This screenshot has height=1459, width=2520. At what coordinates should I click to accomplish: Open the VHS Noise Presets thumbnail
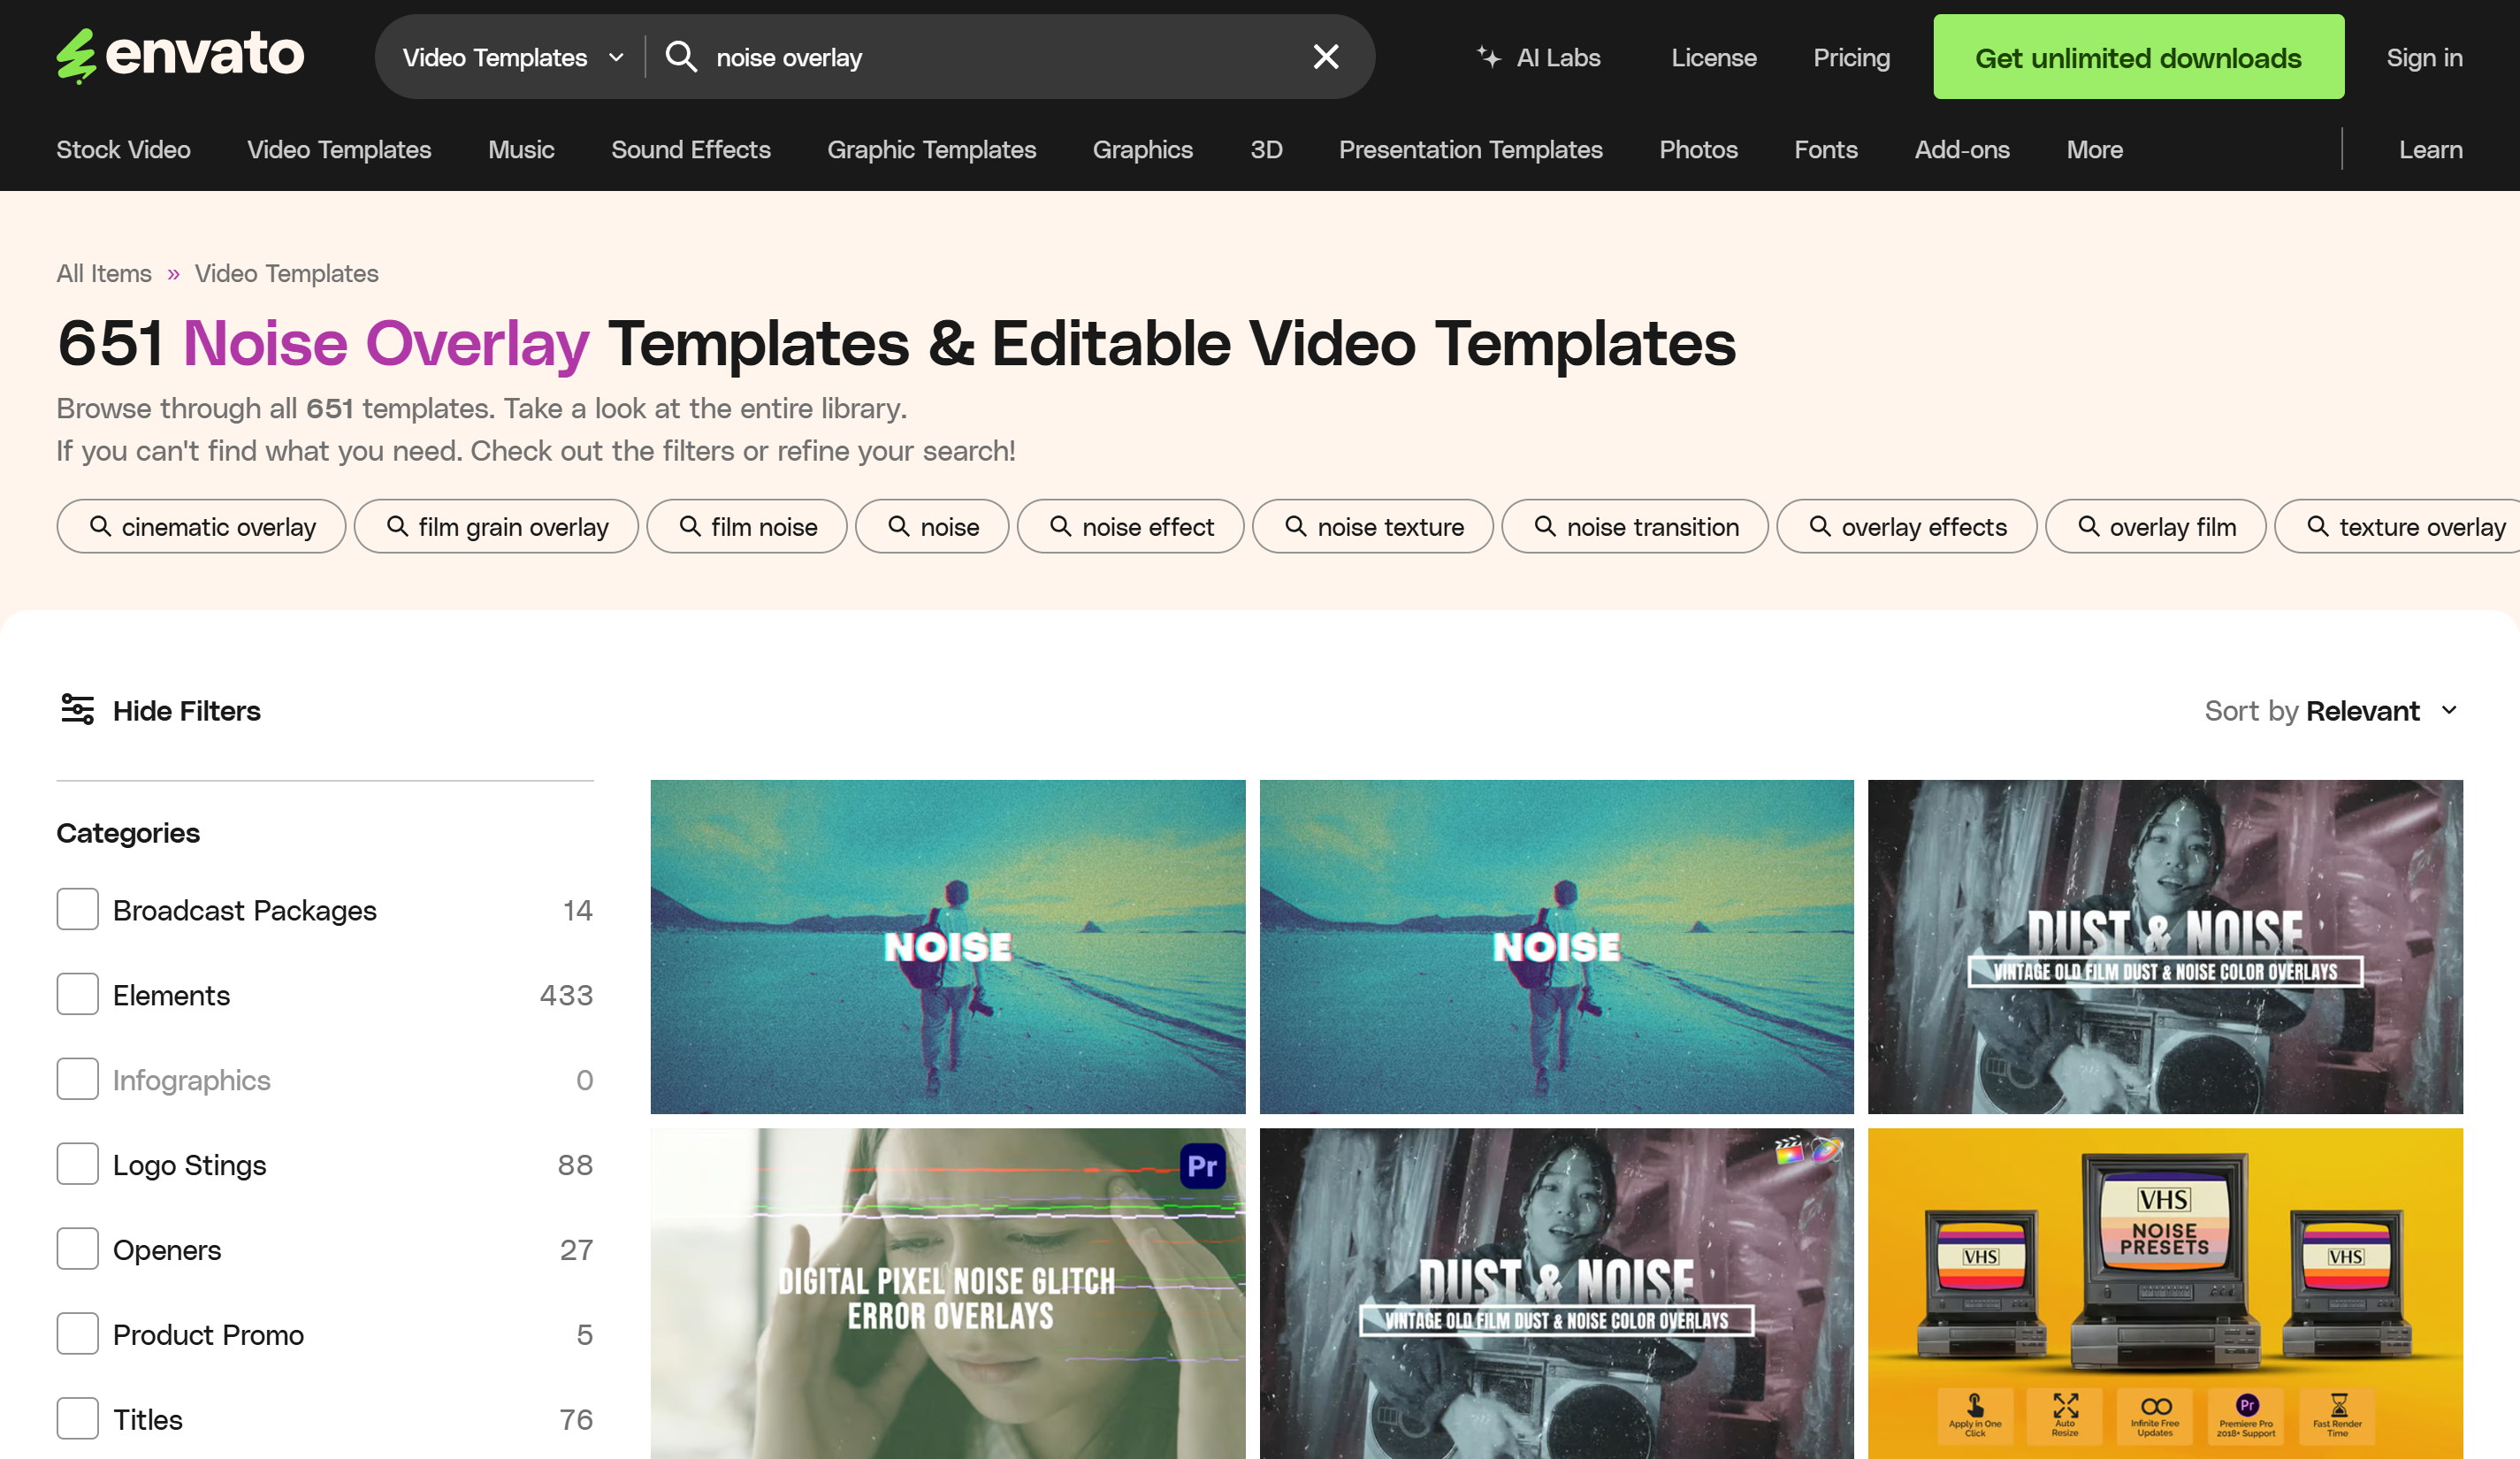(x=2165, y=1293)
